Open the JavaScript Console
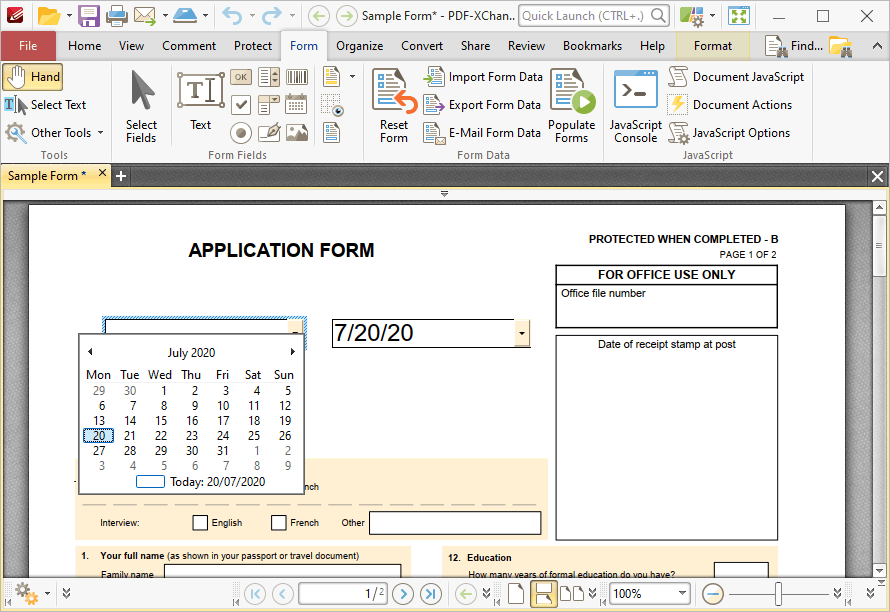 [635, 106]
